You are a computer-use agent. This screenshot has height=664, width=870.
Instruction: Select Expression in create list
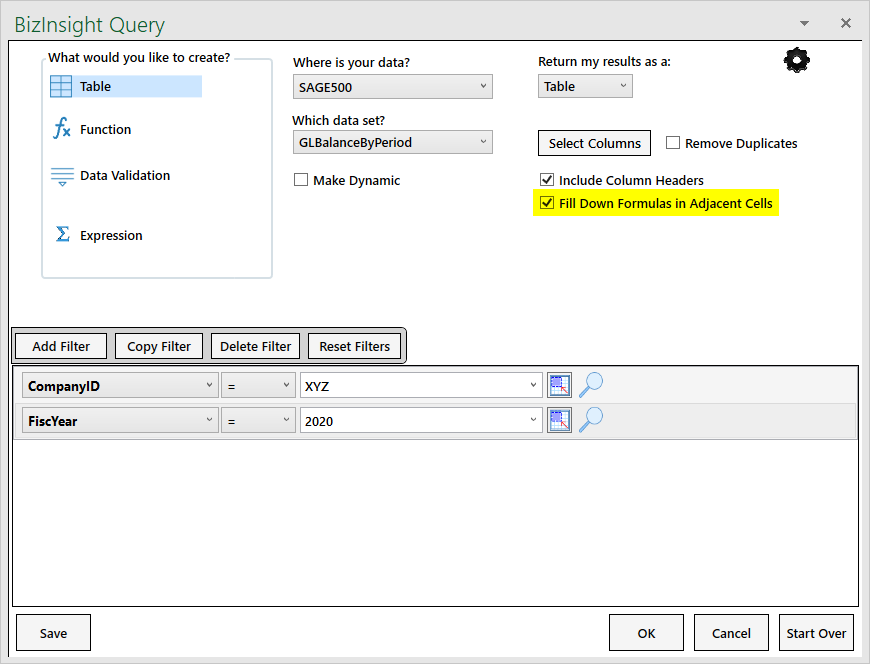(111, 235)
